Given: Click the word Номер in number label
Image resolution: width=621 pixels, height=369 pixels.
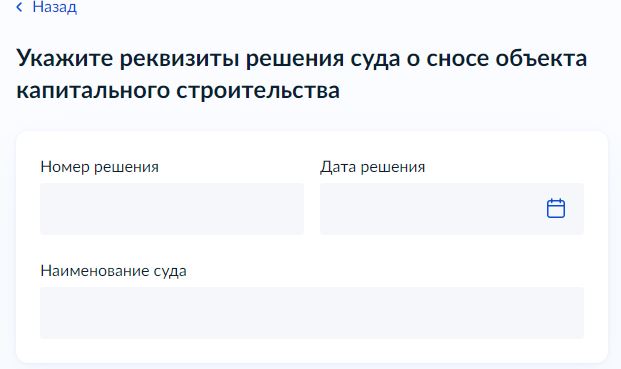Looking at the screenshot, I should point(65,167).
